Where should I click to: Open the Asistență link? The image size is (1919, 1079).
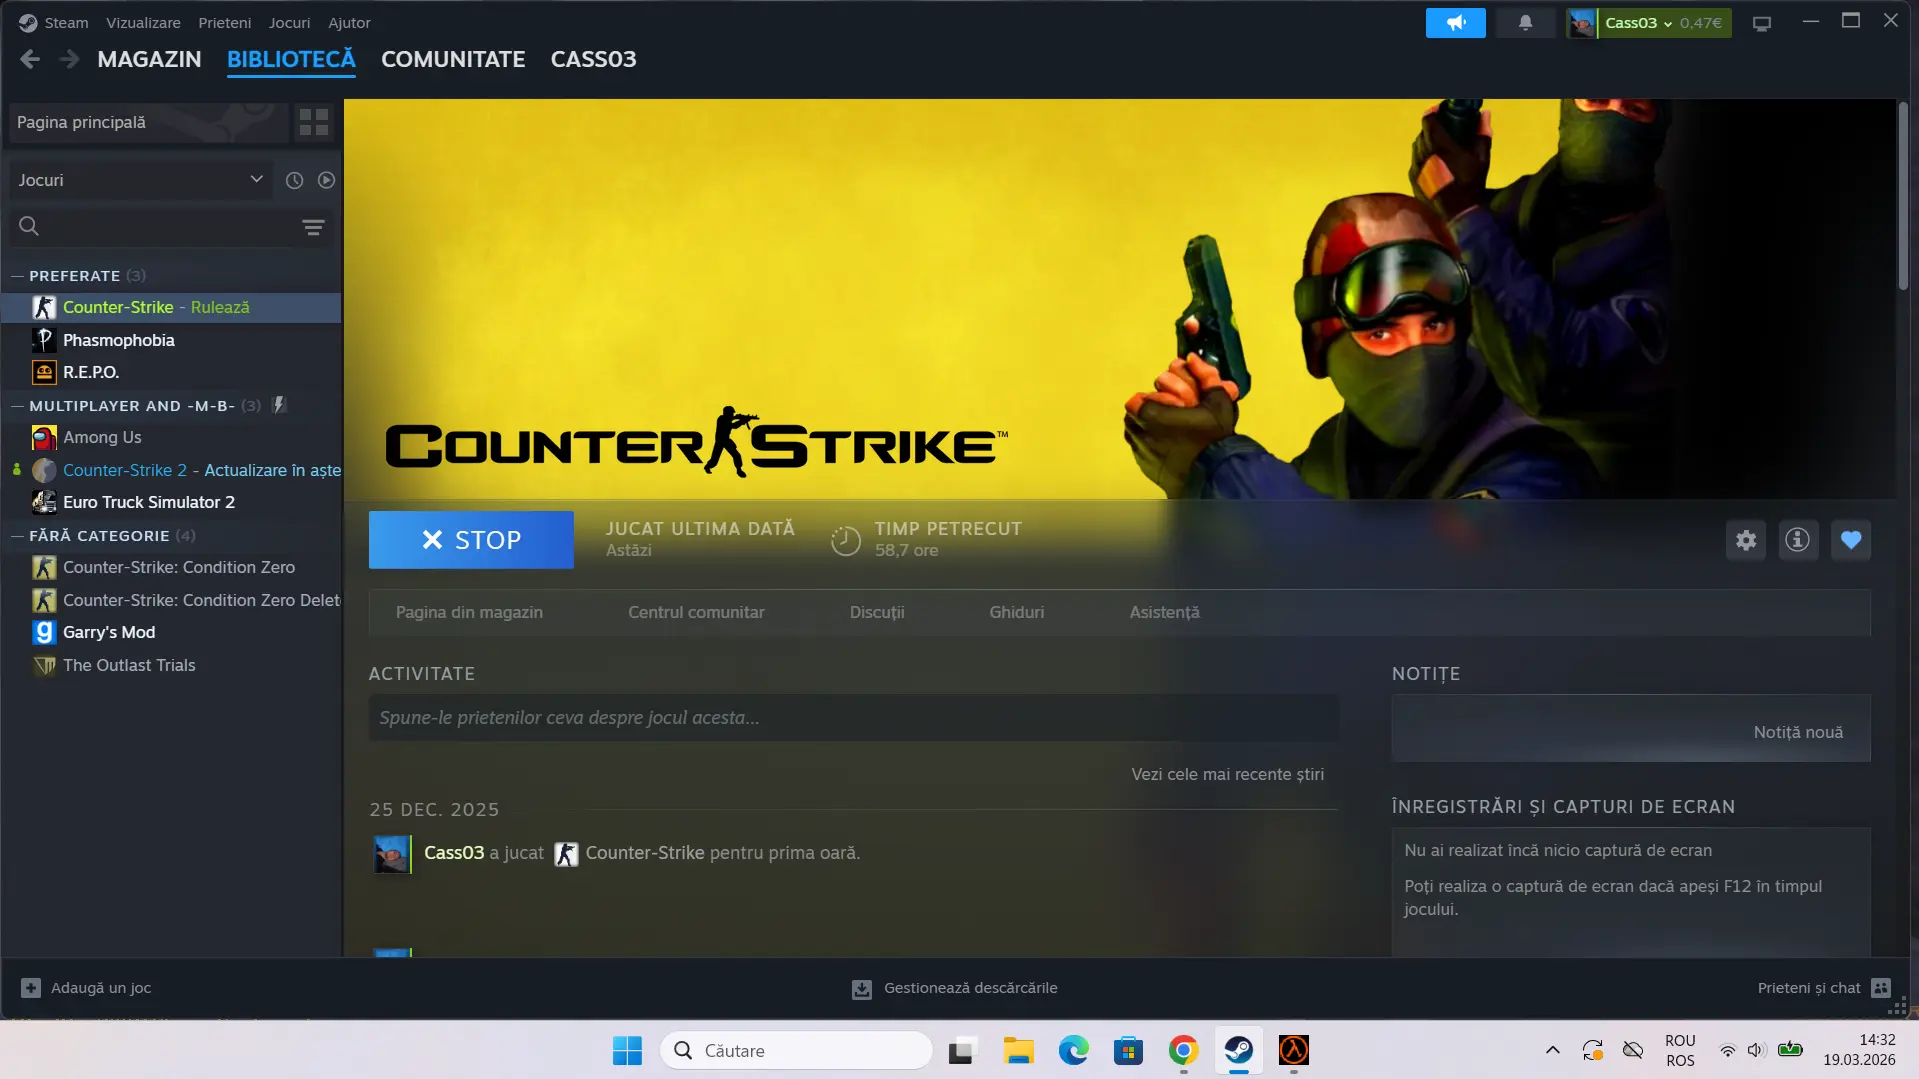(1165, 612)
